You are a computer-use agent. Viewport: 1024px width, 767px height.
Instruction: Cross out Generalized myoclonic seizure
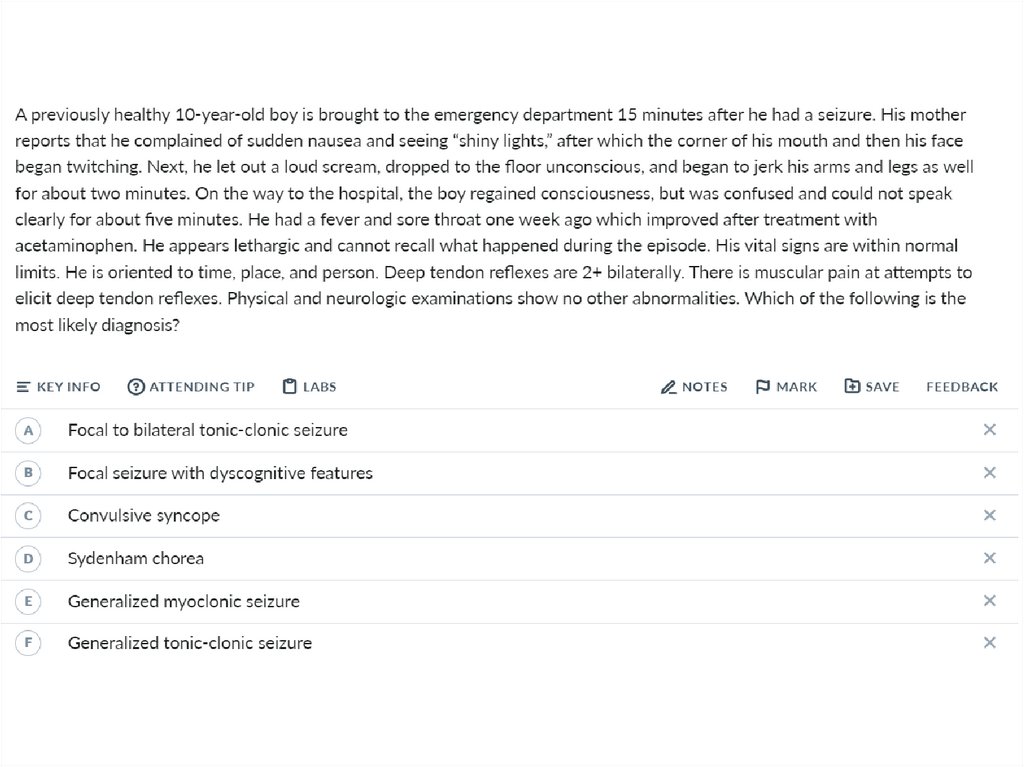(x=989, y=601)
